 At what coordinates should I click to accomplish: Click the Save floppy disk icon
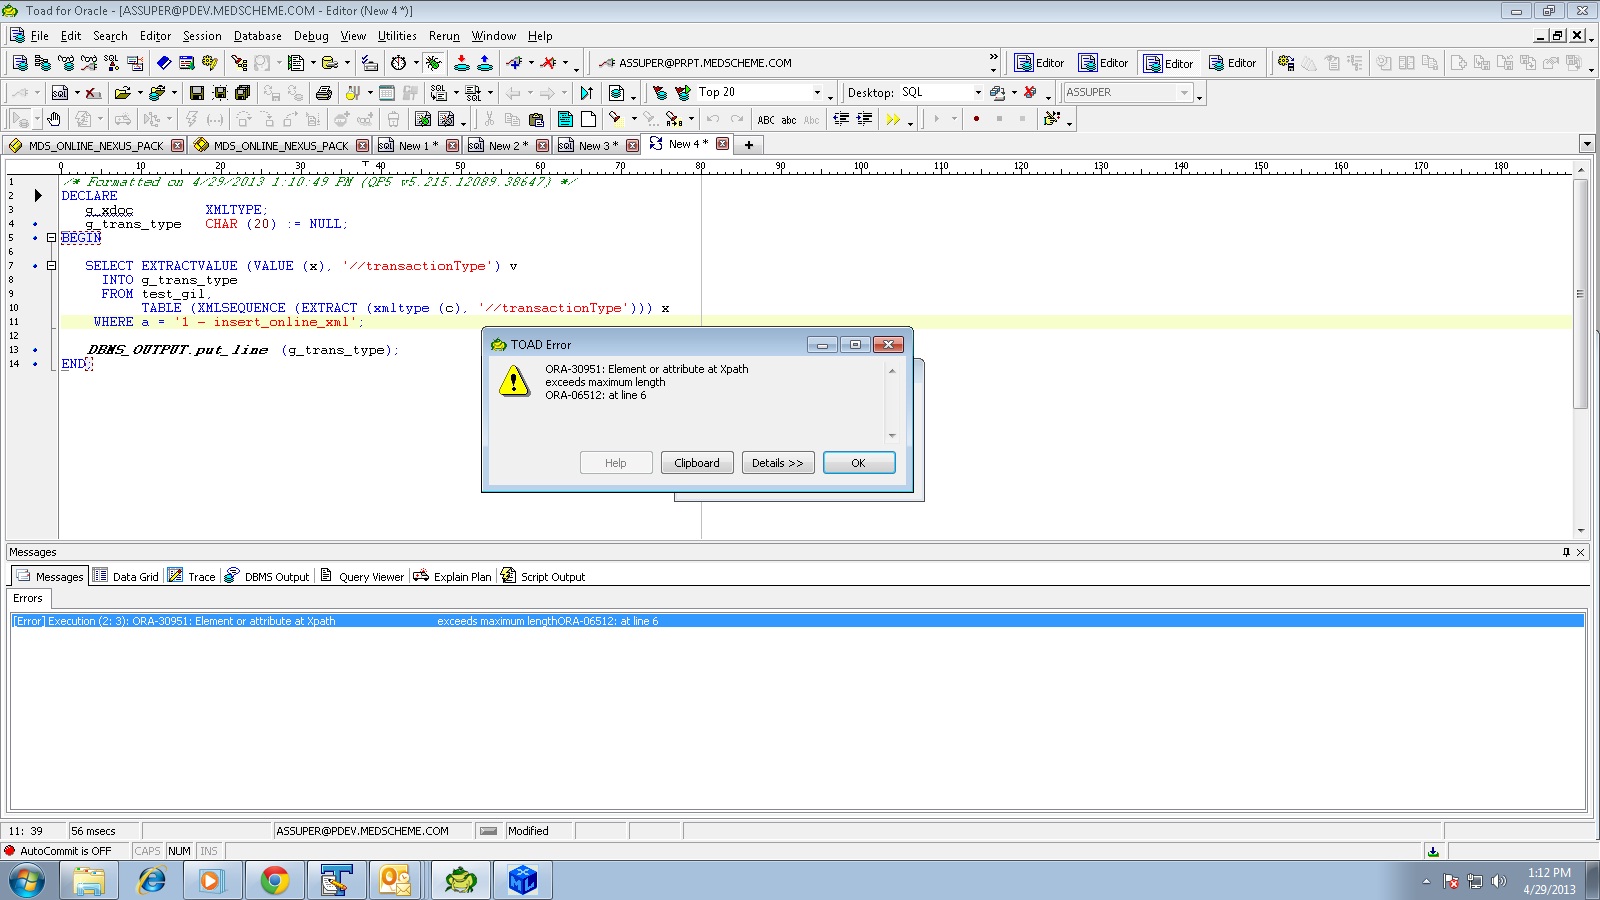196,92
